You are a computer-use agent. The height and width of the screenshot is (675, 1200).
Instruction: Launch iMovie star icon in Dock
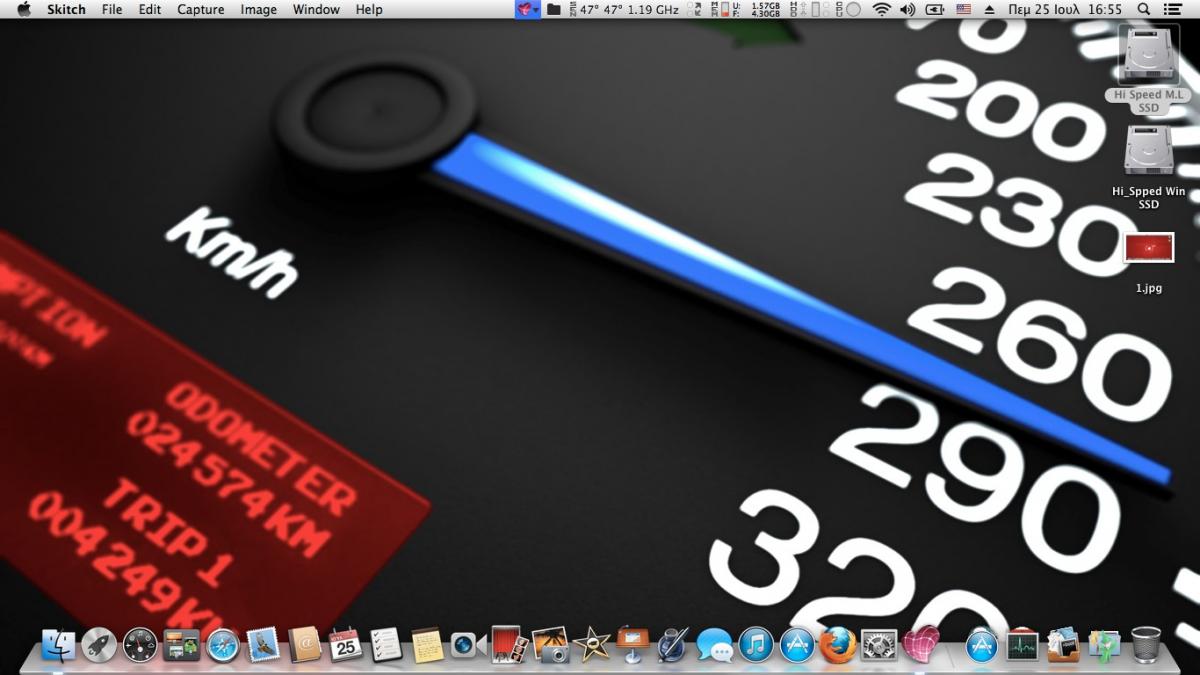[591, 645]
